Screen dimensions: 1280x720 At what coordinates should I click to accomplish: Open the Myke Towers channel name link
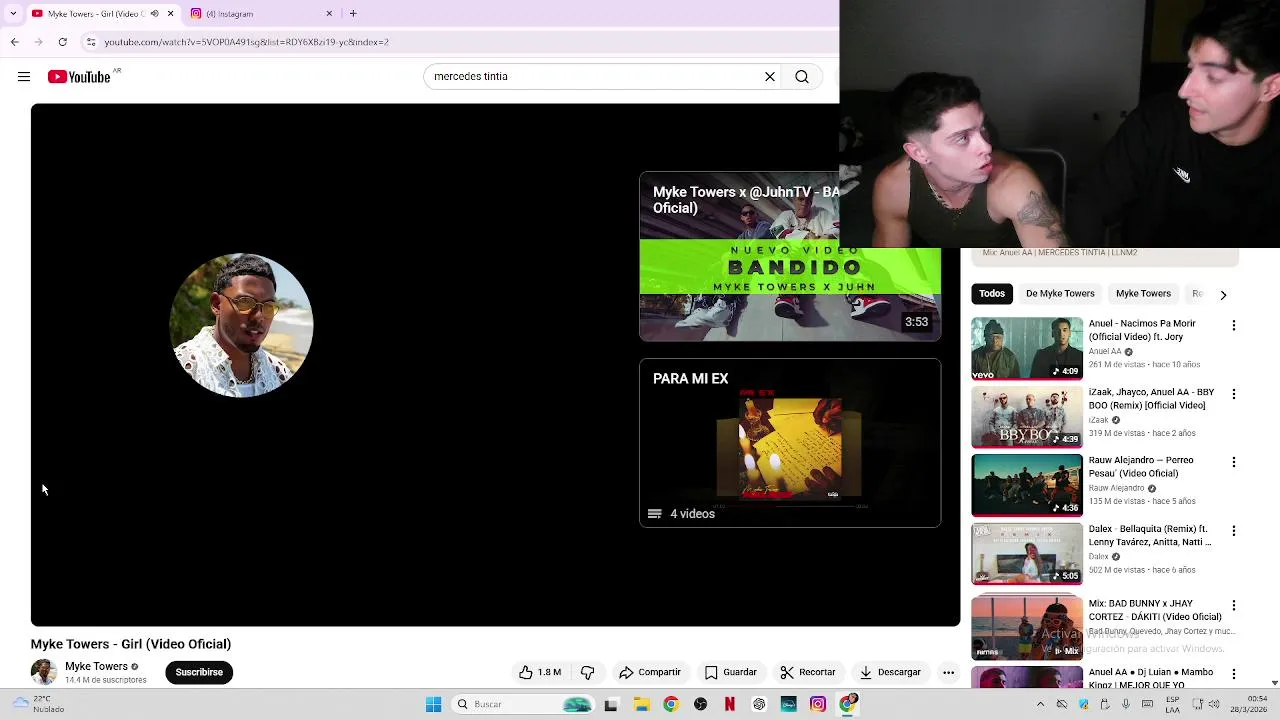tap(96, 666)
